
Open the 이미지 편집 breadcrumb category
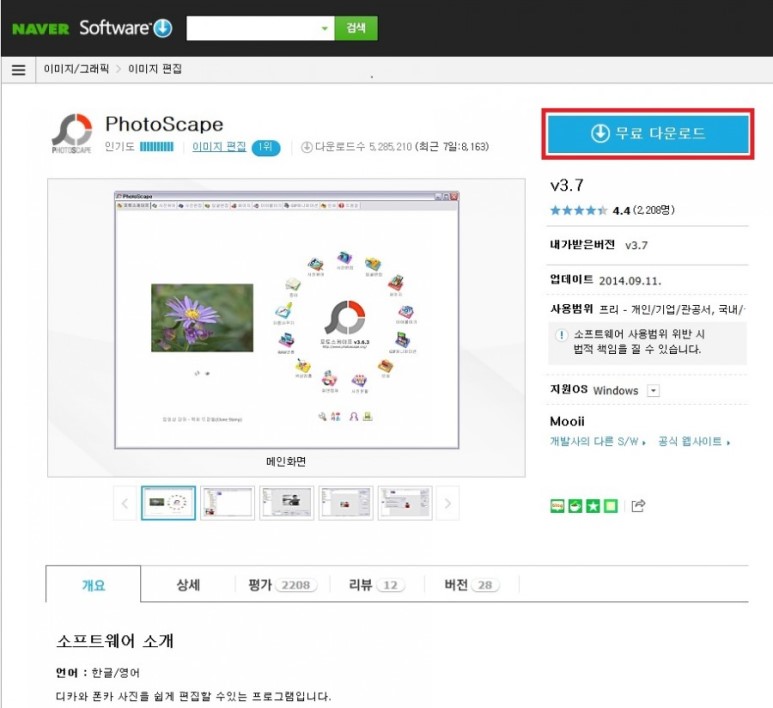click(x=155, y=69)
